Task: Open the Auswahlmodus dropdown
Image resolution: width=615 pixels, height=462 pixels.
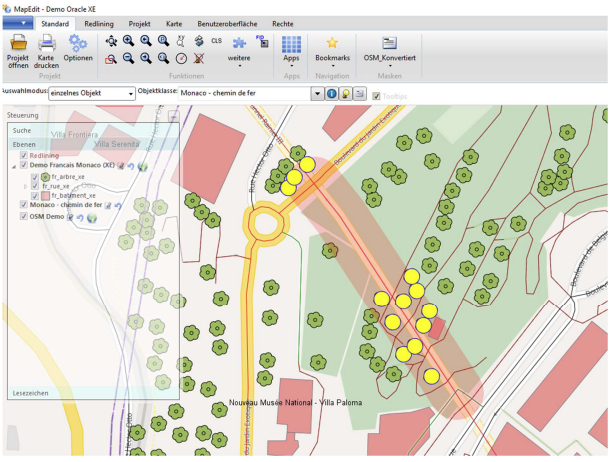Action: click(x=132, y=94)
